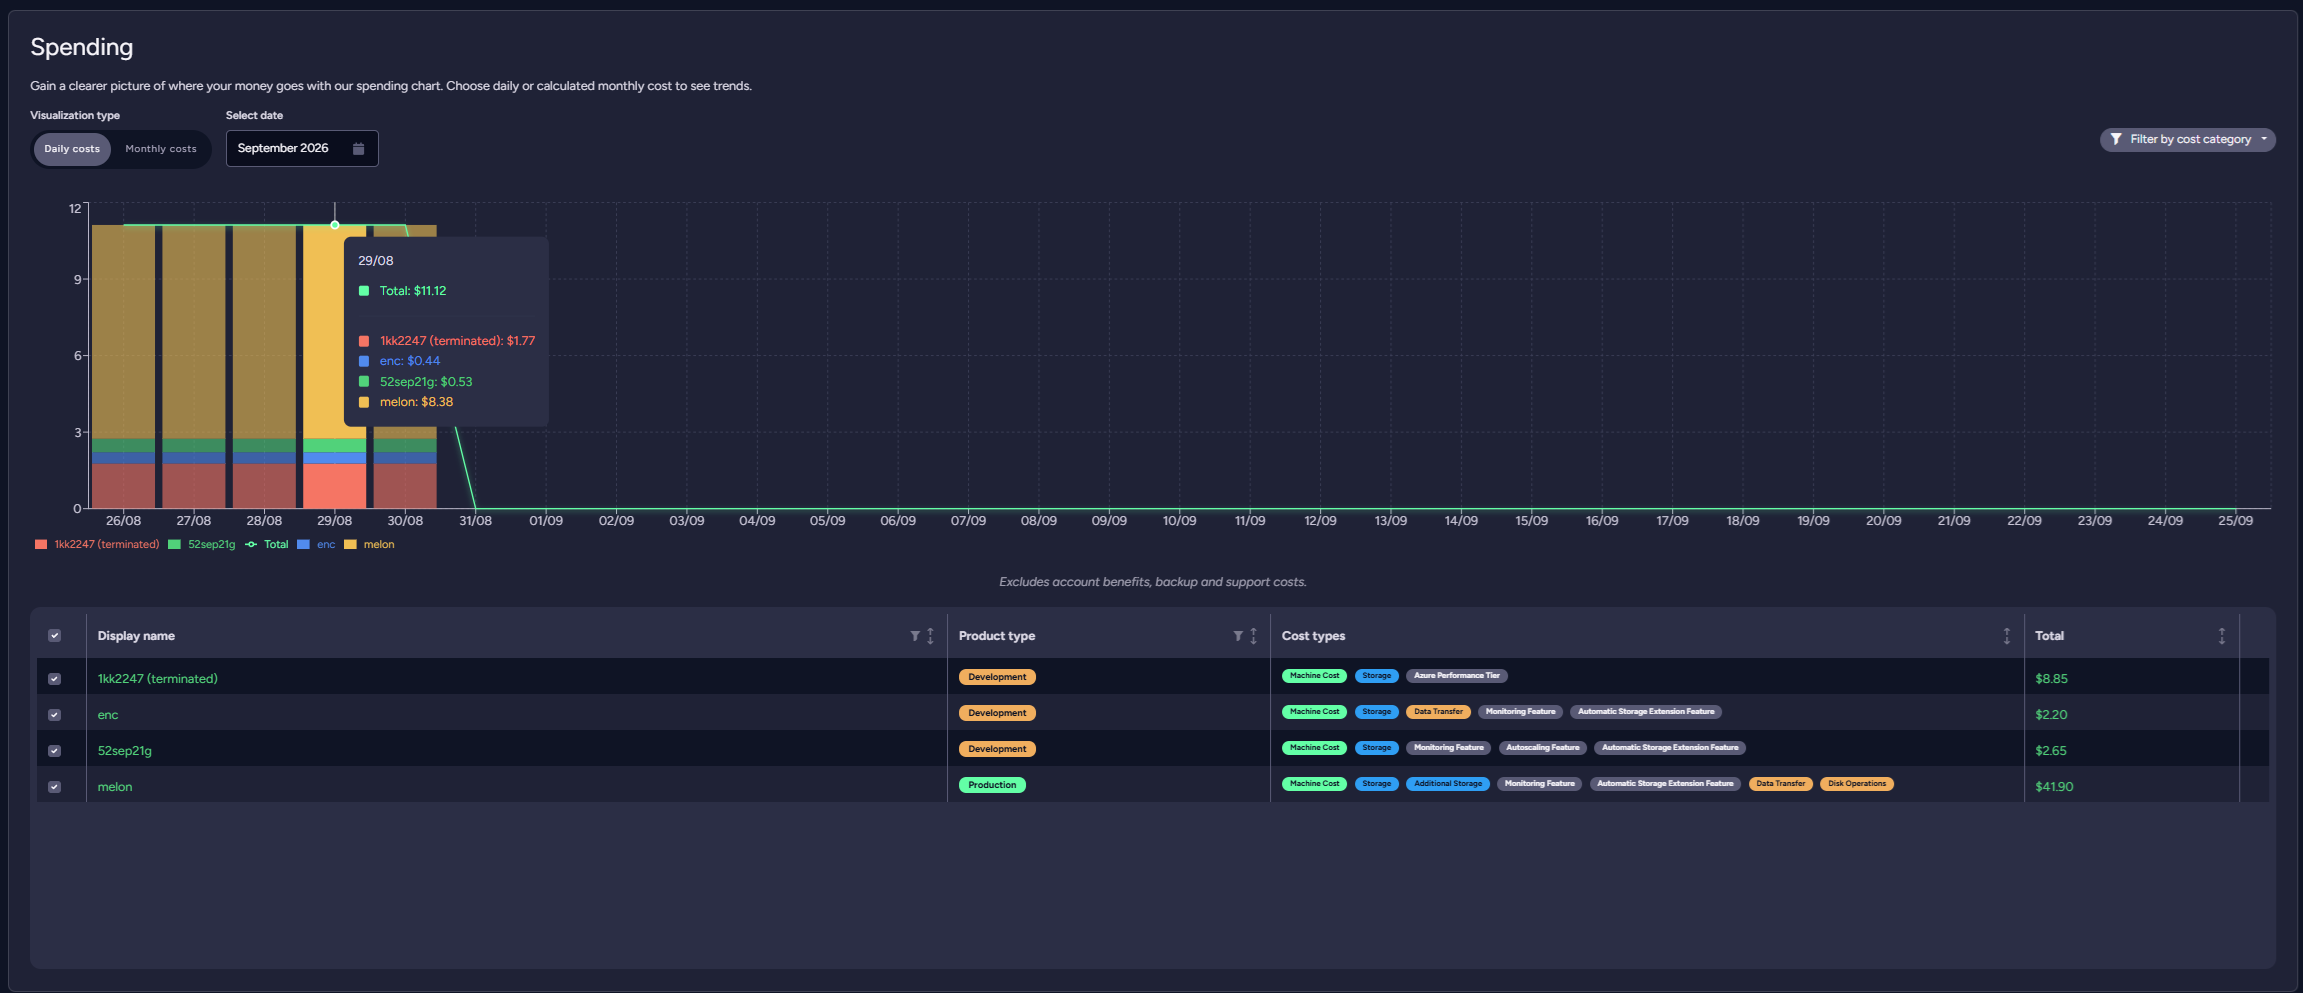Click the Total line marker on 29/08
This screenshot has width=2303, height=993.
click(335, 225)
